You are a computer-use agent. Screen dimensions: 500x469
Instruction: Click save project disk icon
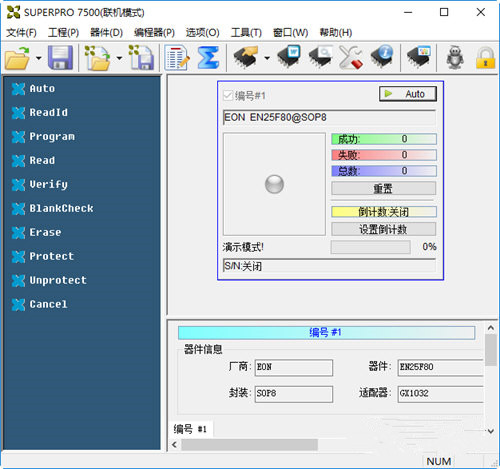point(142,58)
